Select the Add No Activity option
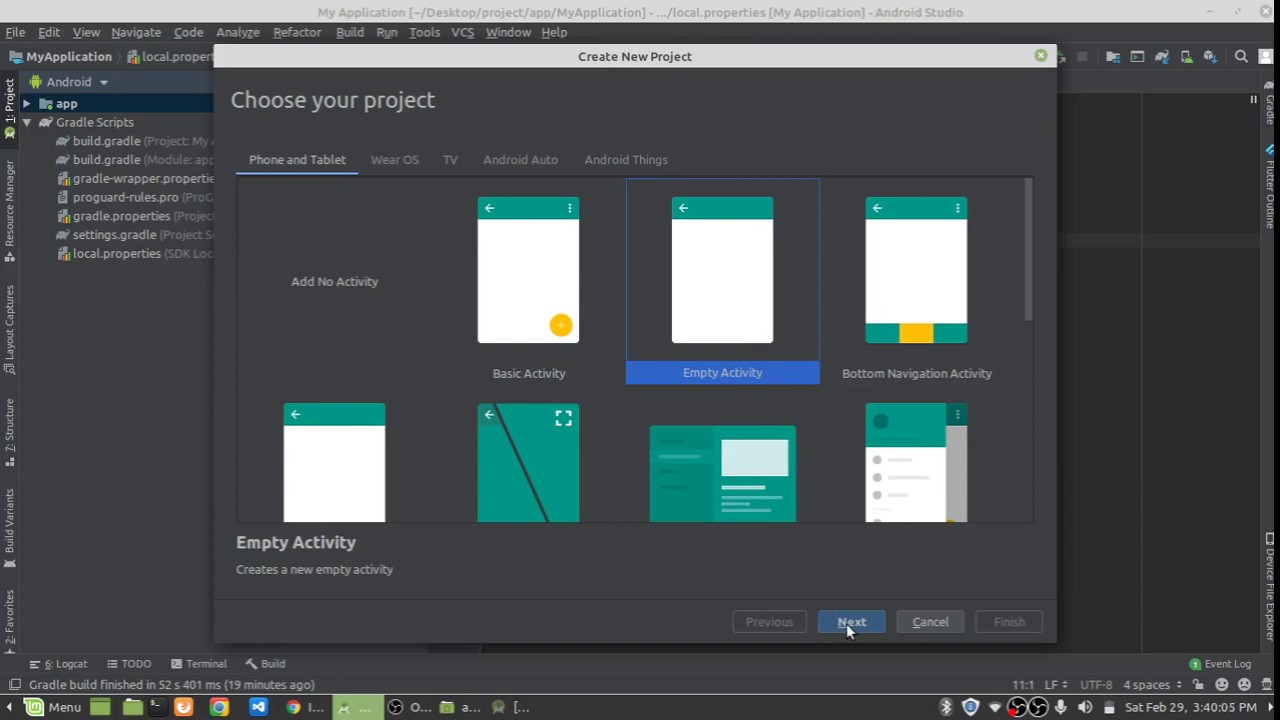The width and height of the screenshot is (1280, 720). tap(334, 282)
